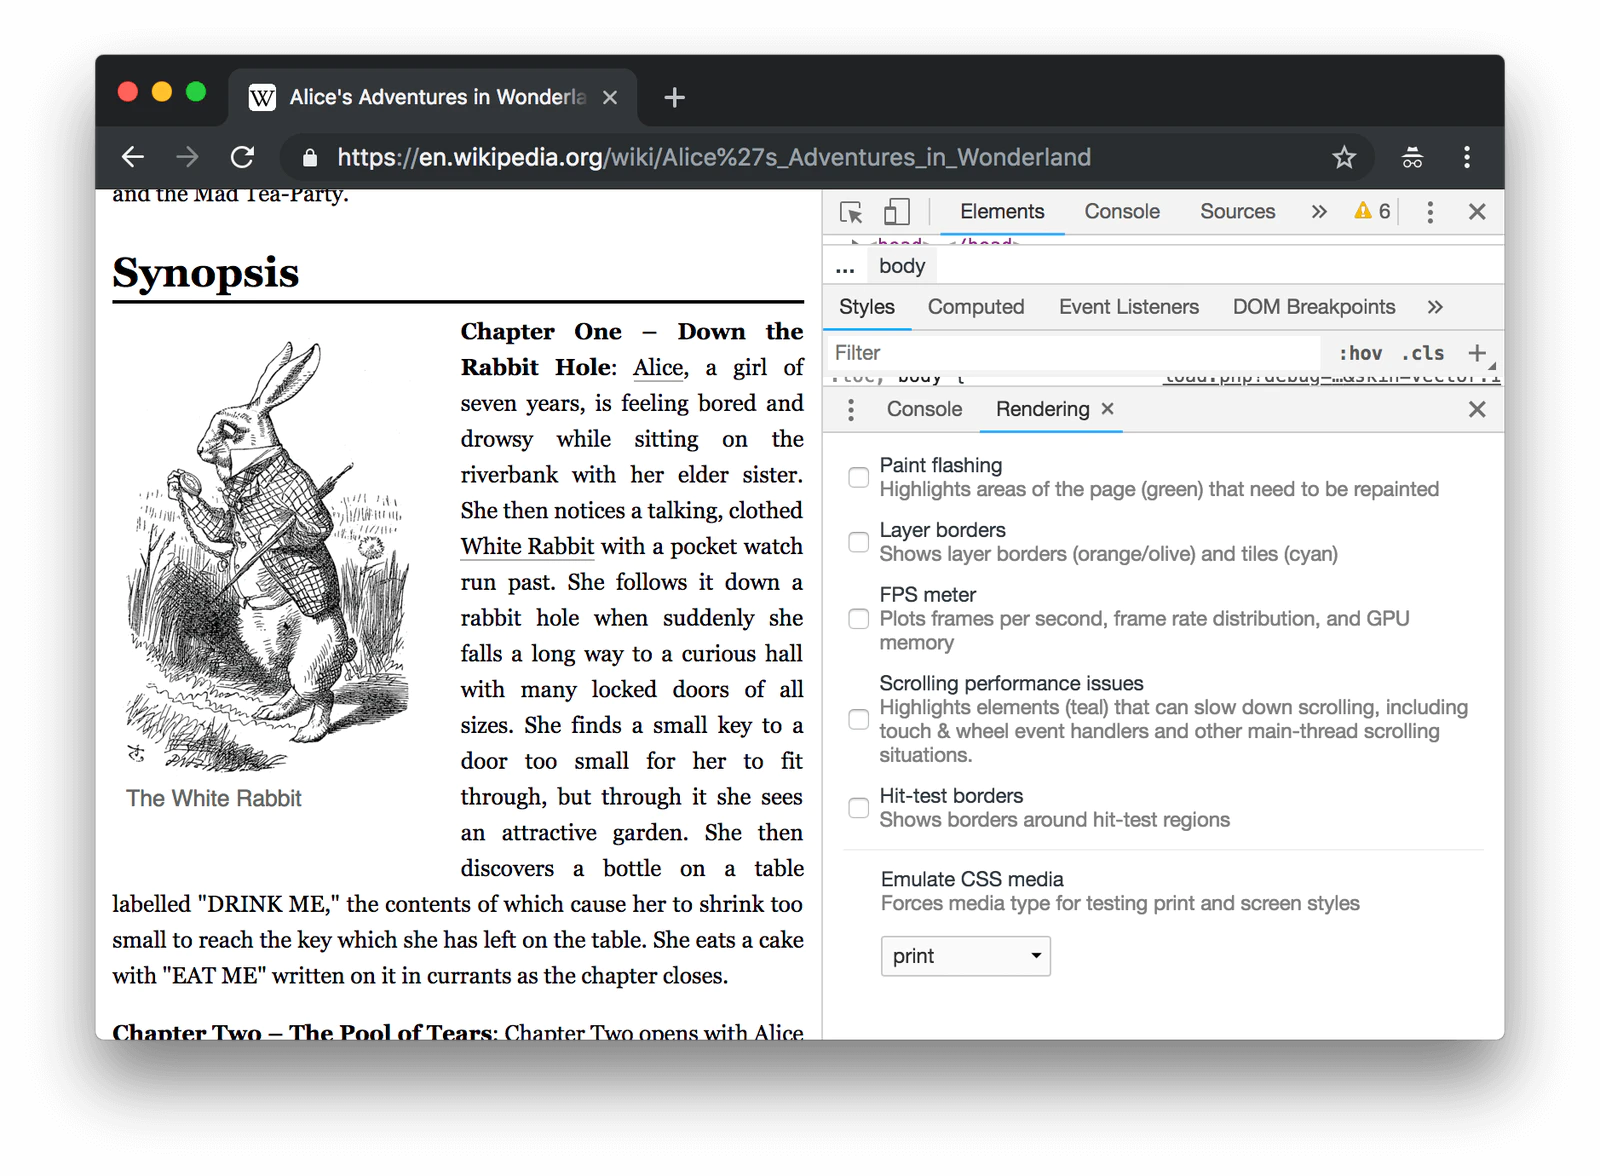Close the DevTools panel
This screenshot has height=1176, width=1600.
tap(1477, 212)
